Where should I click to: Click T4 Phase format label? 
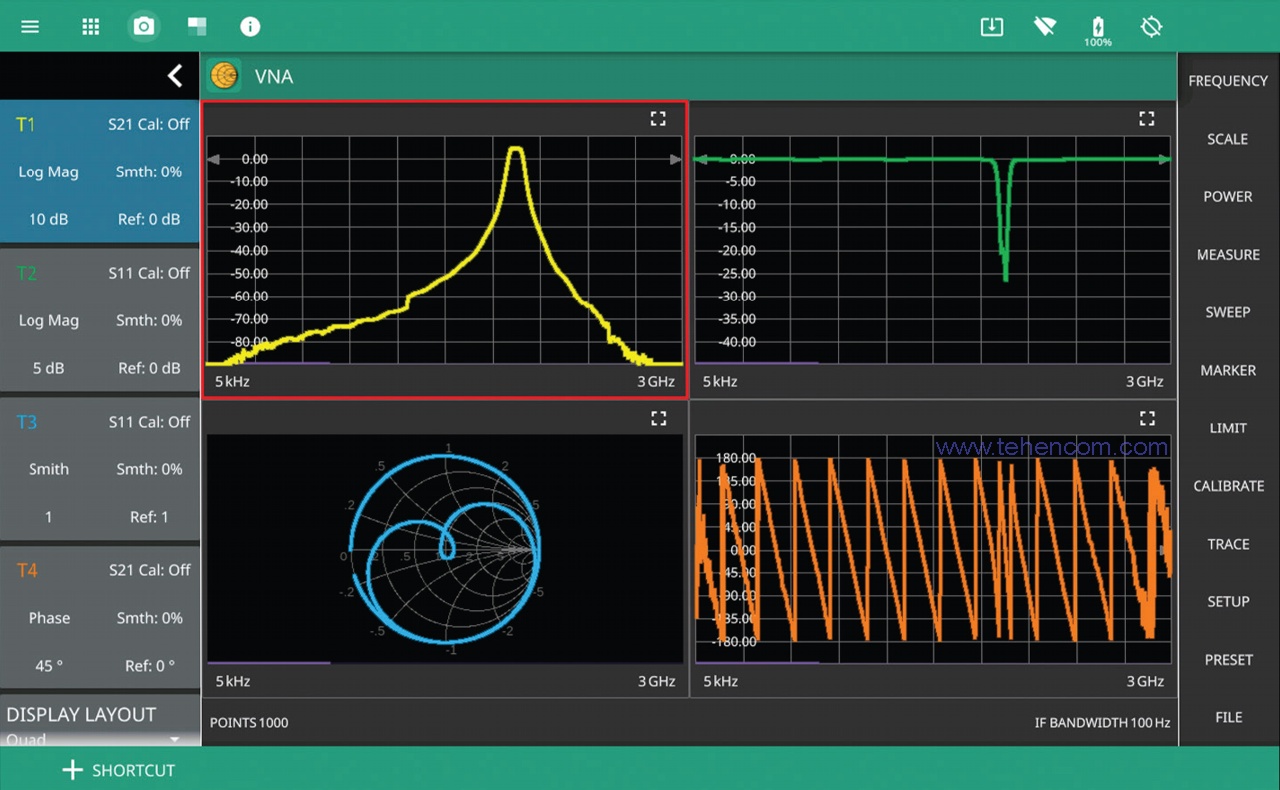[x=49, y=618]
